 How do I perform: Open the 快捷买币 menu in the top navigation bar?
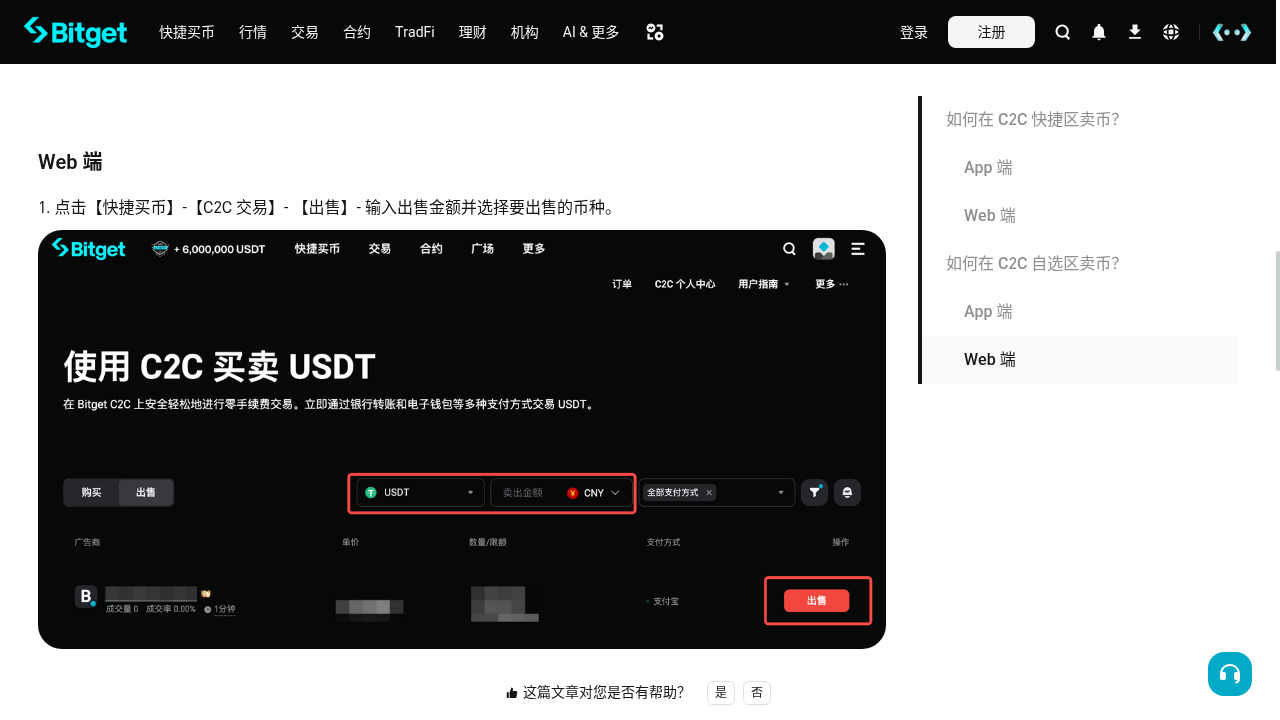(187, 32)
